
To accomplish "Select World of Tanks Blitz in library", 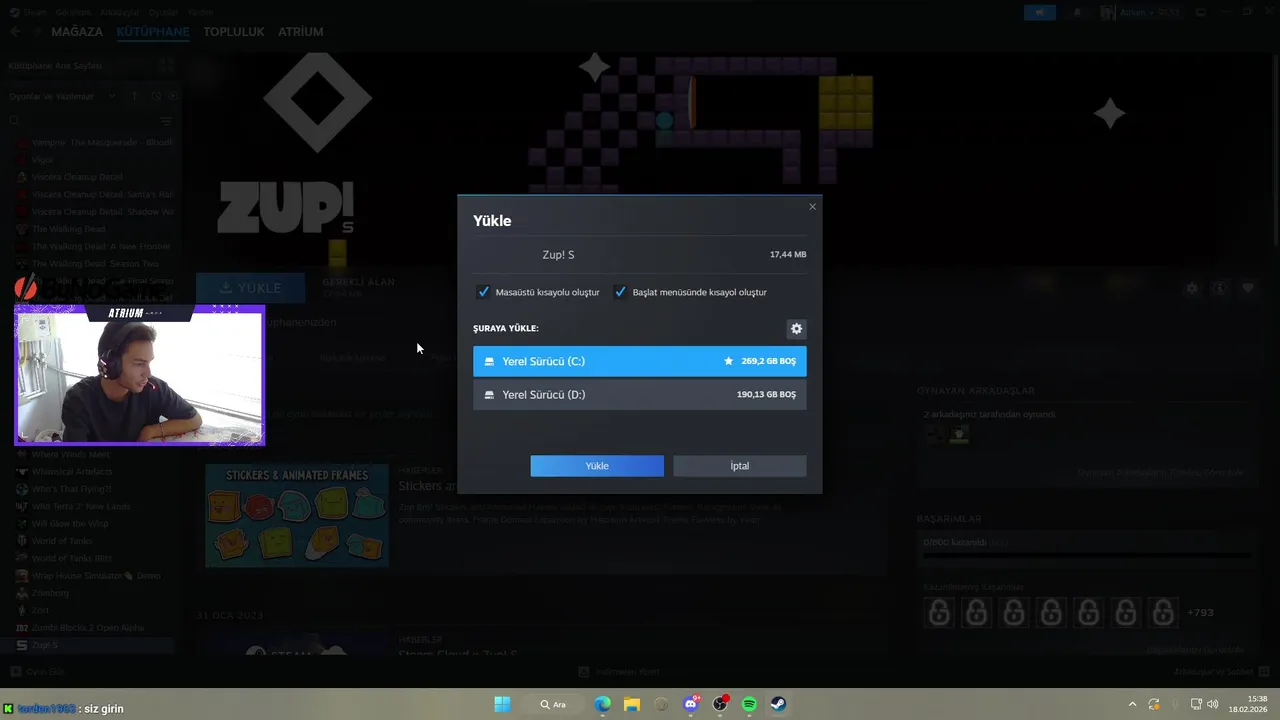I will pos(95,558).
